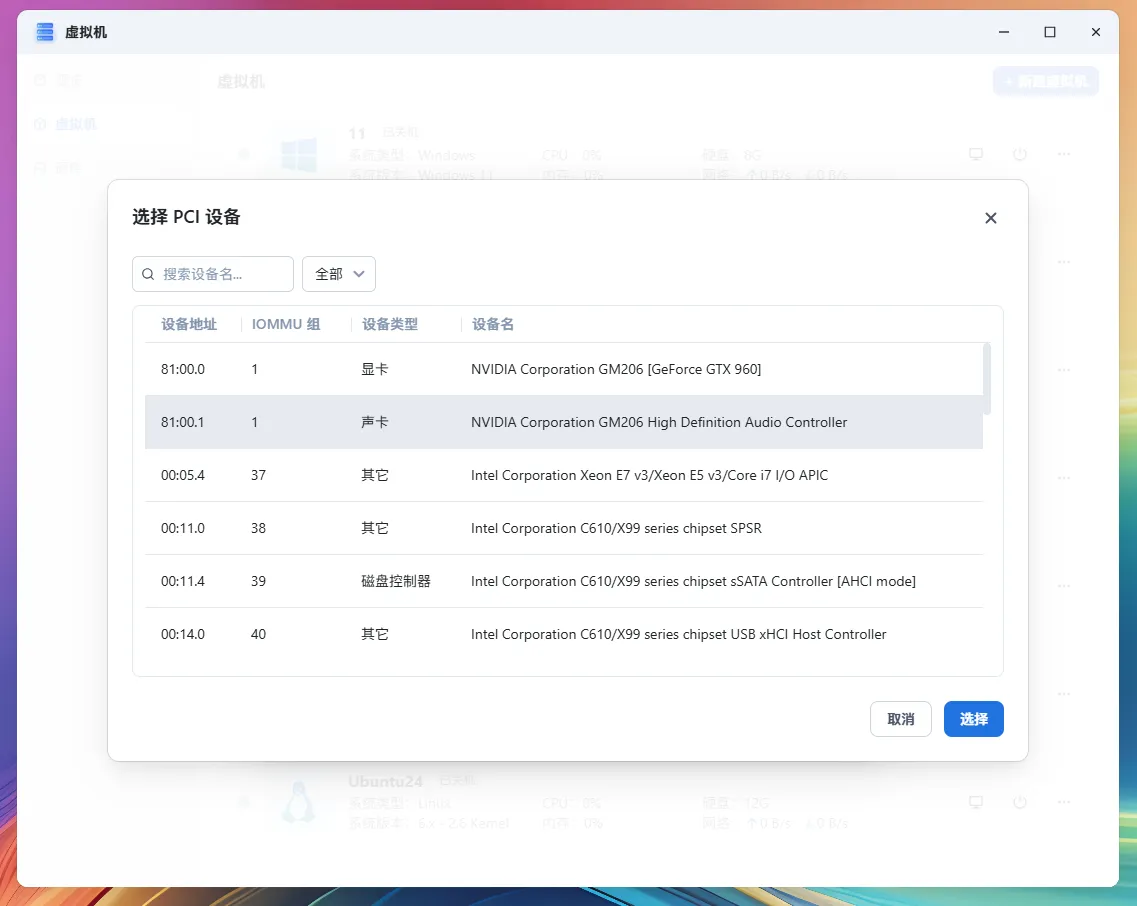Click the 取消 button
Viewport: 1137px width, 906px height.
point(900,719)
